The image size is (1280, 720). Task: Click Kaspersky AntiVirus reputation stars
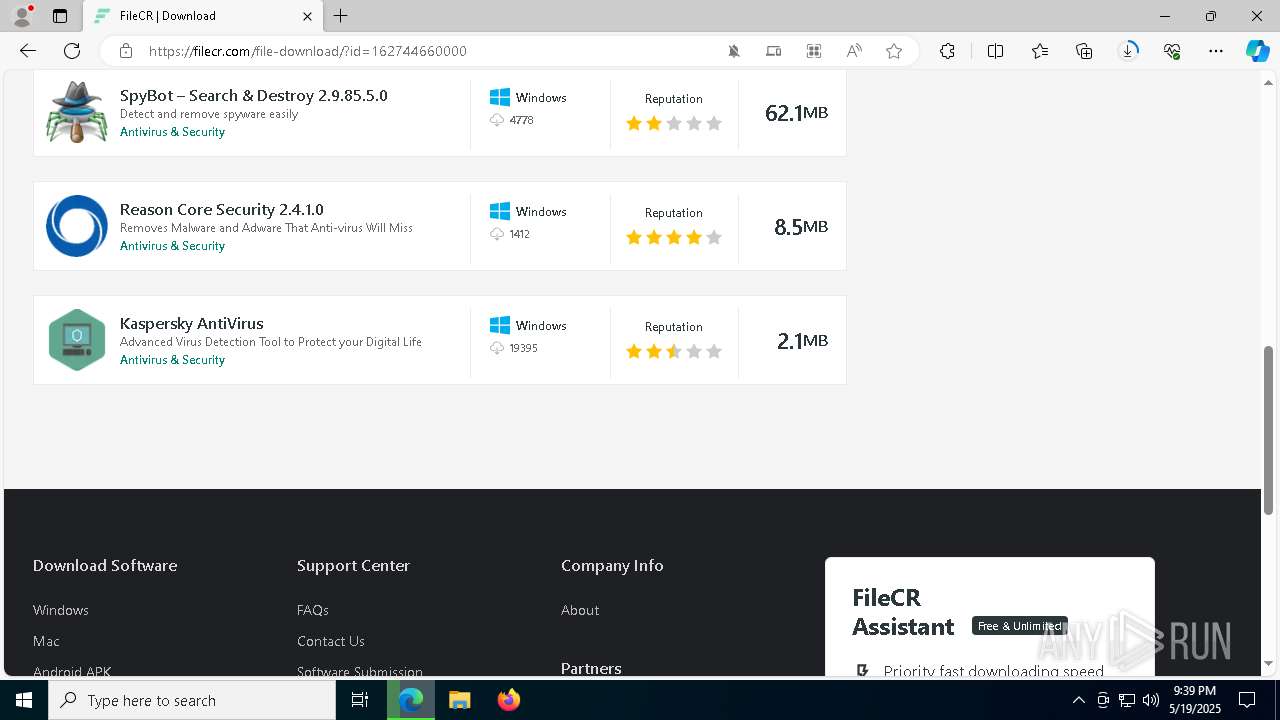(674, 351)
